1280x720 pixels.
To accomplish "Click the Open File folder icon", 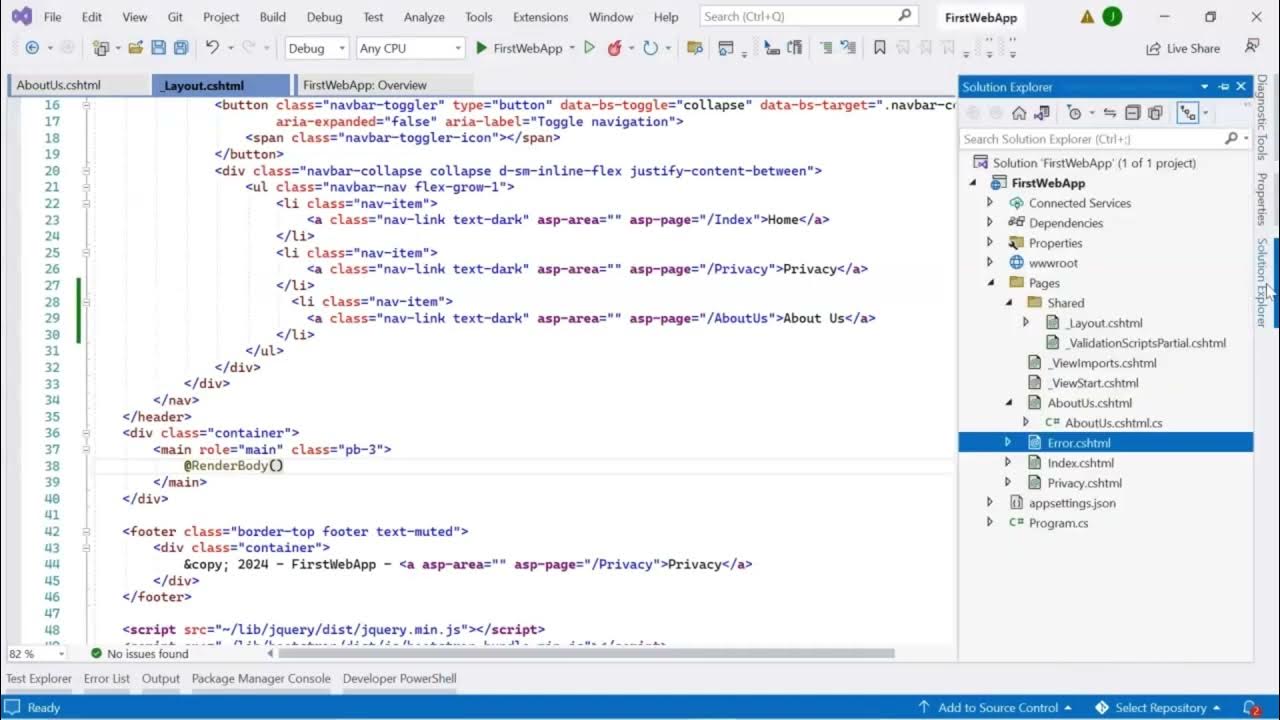I will coord(135,48).
